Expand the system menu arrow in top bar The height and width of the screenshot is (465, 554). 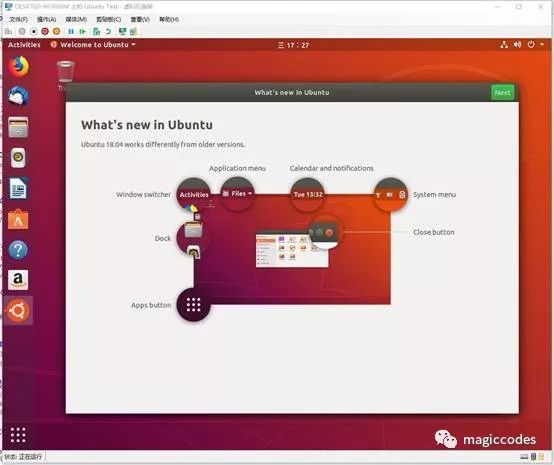[542, 45]
